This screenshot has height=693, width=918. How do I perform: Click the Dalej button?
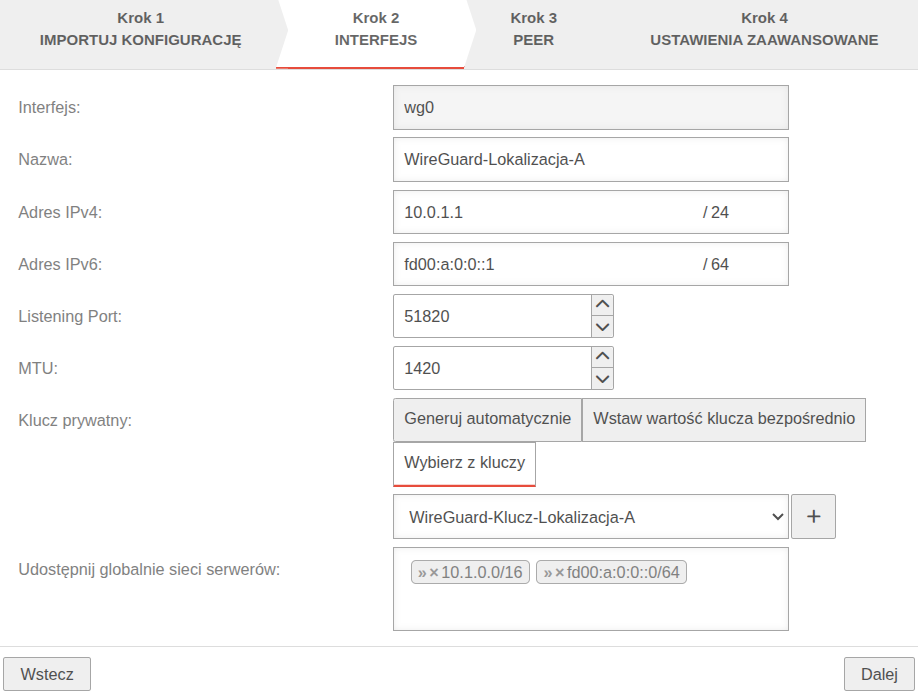[x=879, y=674]
